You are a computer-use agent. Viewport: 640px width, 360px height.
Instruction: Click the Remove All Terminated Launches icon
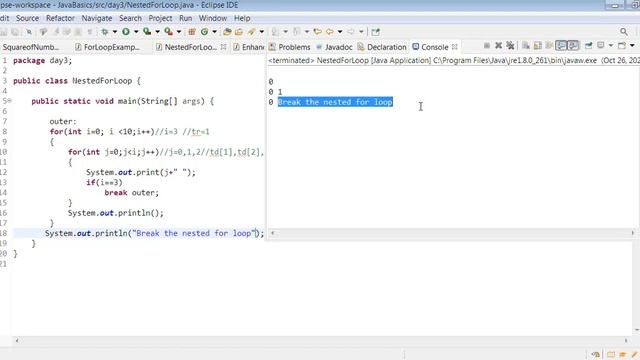[510, 46]
